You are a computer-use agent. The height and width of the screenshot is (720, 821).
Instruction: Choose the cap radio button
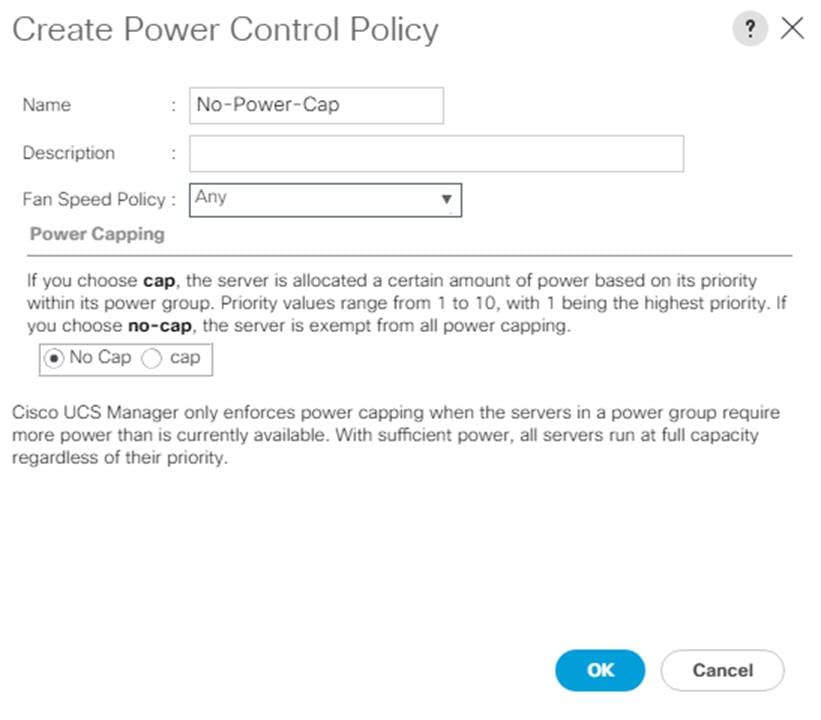tap(151, 359)
